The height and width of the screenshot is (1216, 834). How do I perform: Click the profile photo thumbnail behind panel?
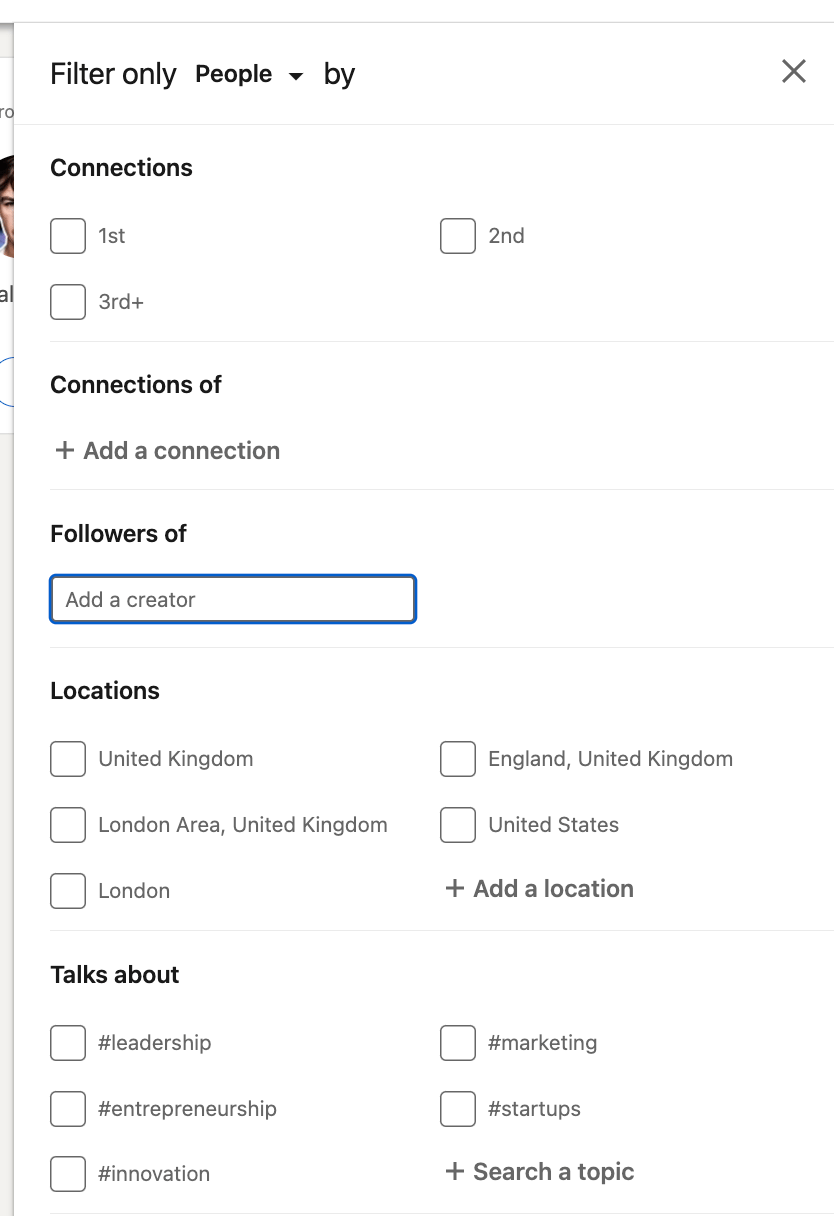pyautogui.click(x=6, y=206)
